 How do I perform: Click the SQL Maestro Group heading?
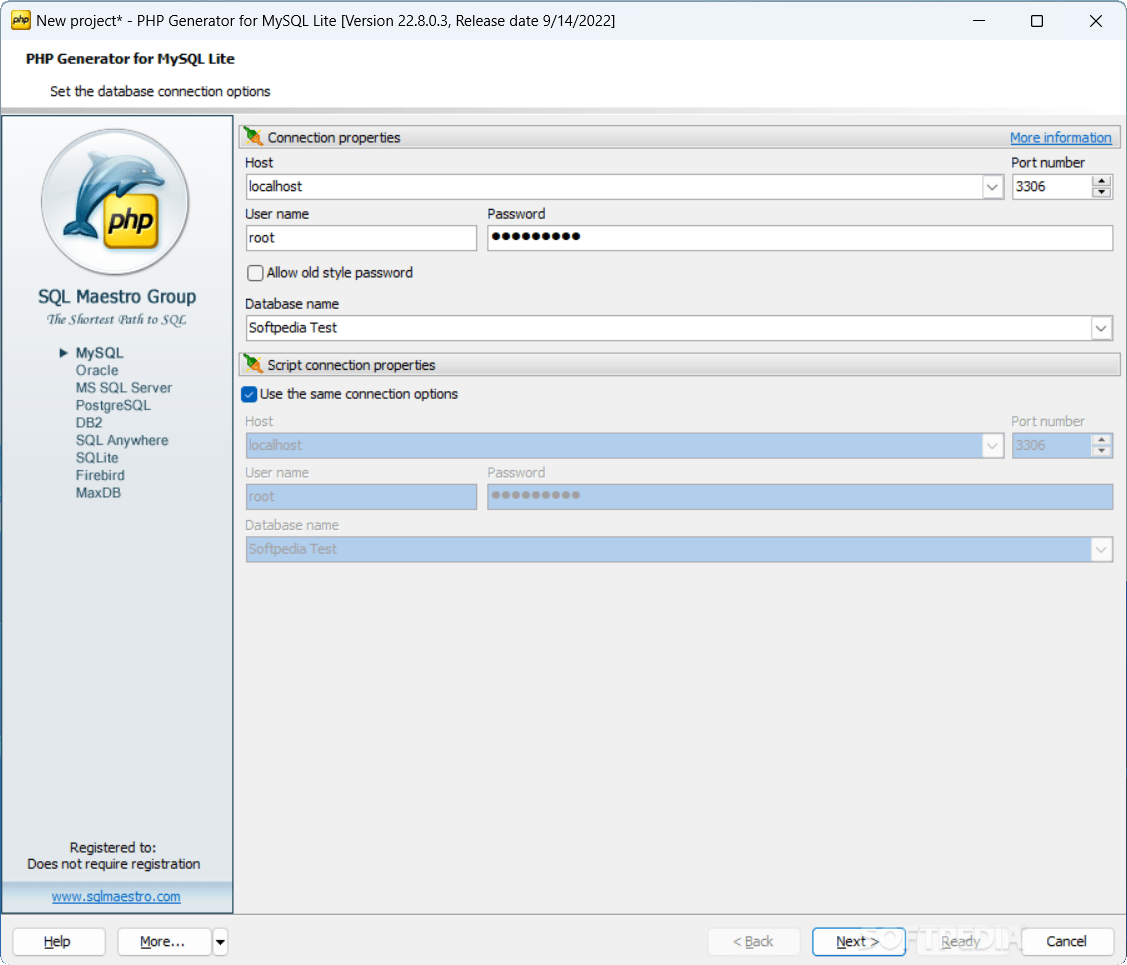116,297
